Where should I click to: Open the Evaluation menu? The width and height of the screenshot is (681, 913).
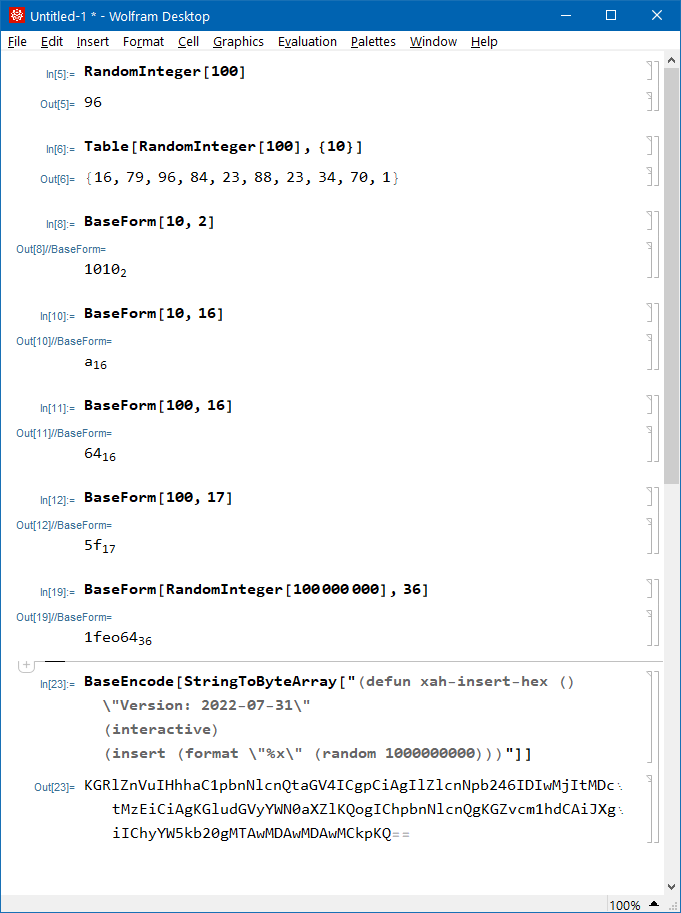(307, 42)
